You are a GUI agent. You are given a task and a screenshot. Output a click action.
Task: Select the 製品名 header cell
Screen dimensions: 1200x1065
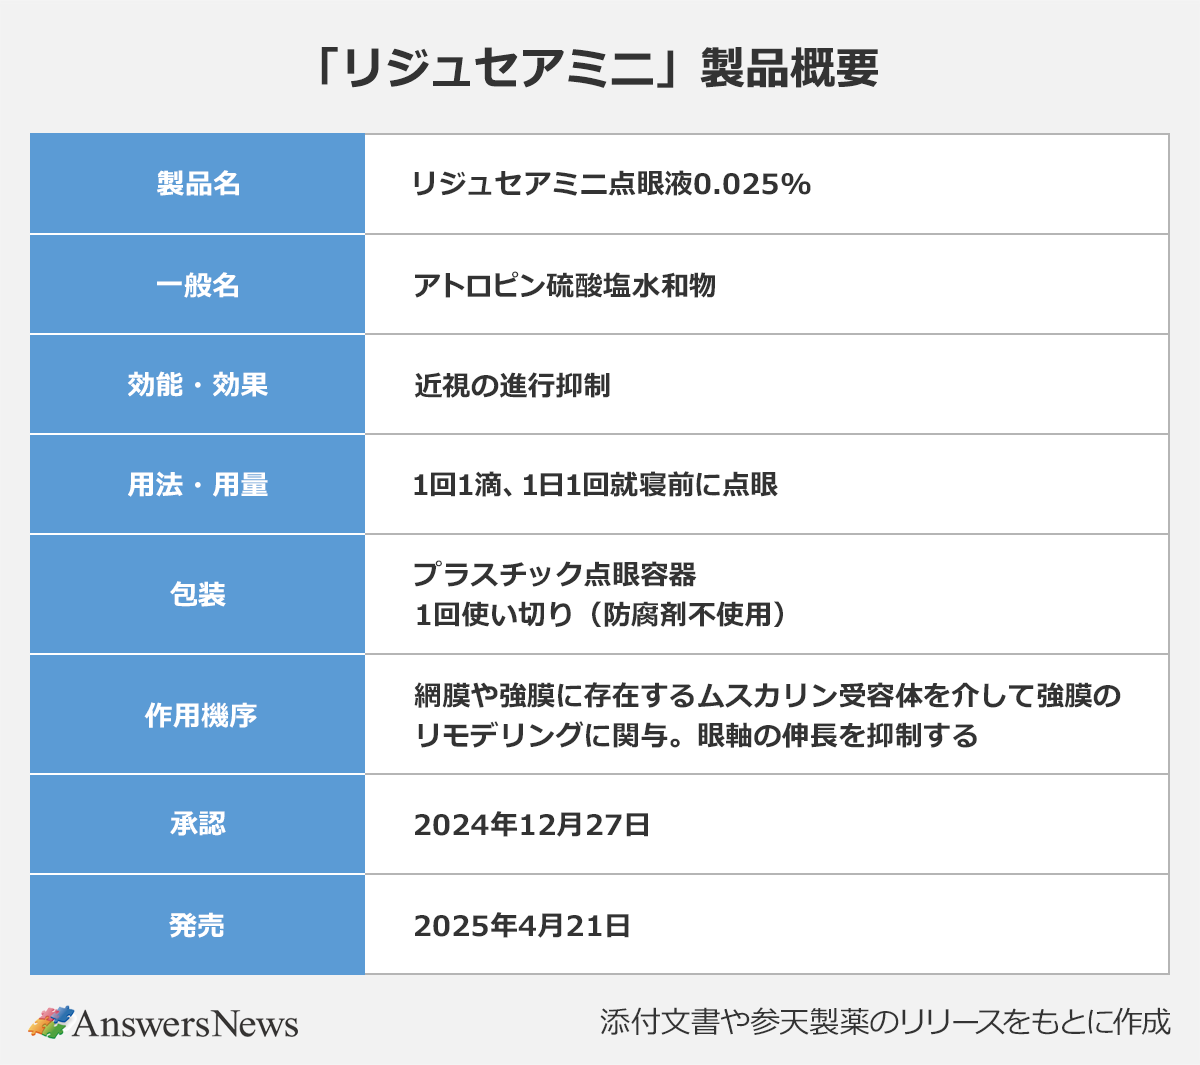tap(197, 184)
